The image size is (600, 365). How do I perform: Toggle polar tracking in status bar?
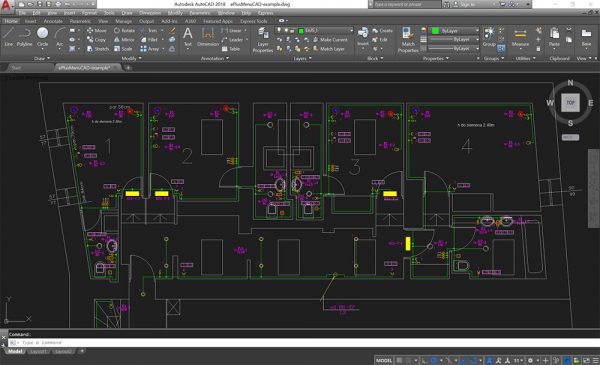[x=434, y=360]
